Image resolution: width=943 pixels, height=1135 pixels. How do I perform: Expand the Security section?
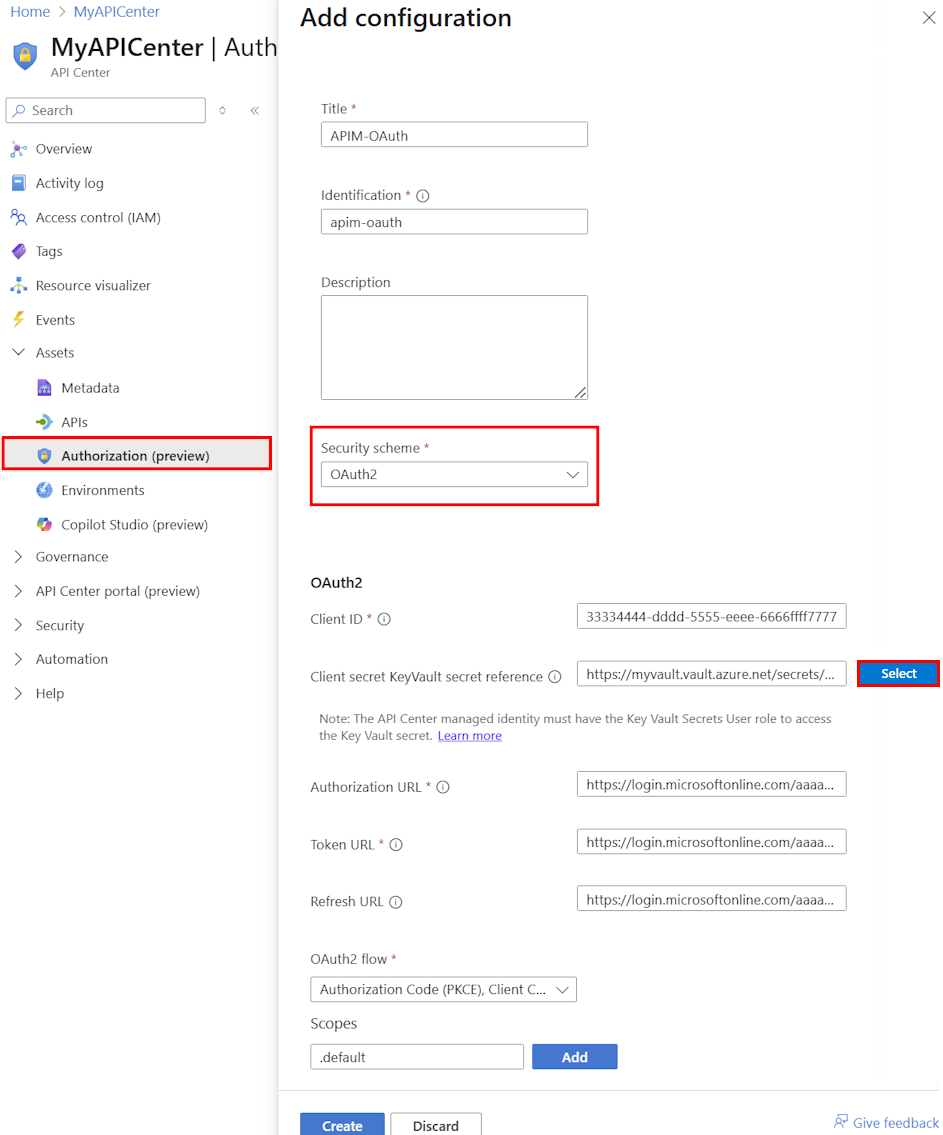tap(19, 625)
